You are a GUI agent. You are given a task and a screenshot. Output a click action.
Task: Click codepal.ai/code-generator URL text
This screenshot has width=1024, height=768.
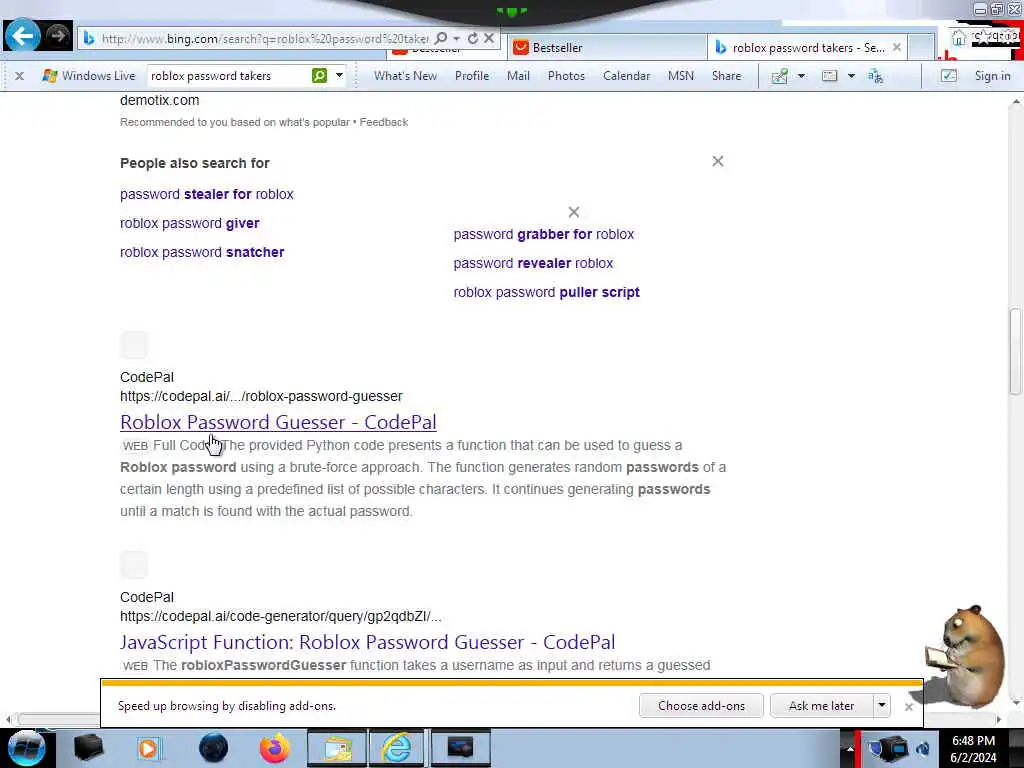281,616
